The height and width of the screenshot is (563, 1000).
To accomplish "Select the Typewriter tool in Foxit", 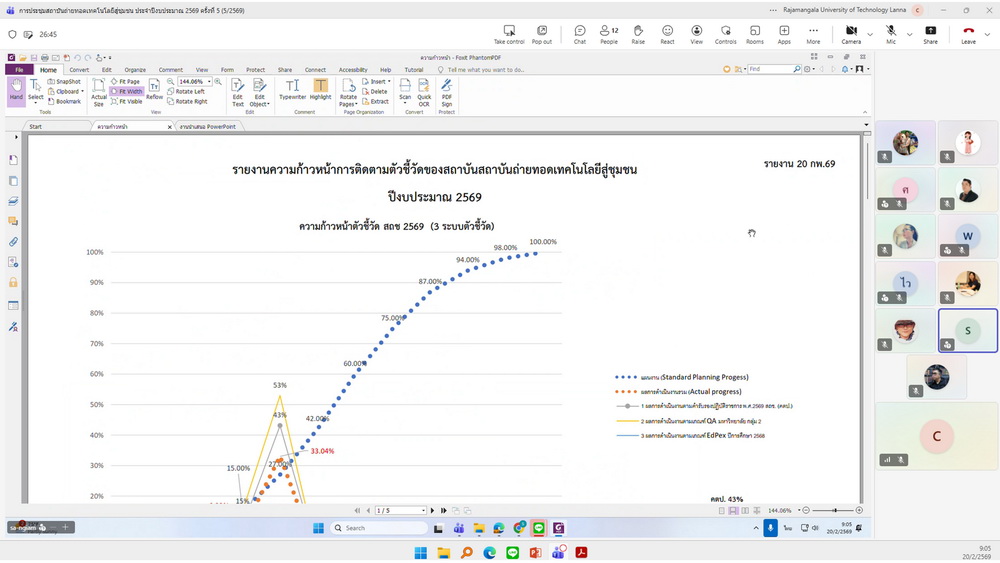I will click(x=292, y=89).
